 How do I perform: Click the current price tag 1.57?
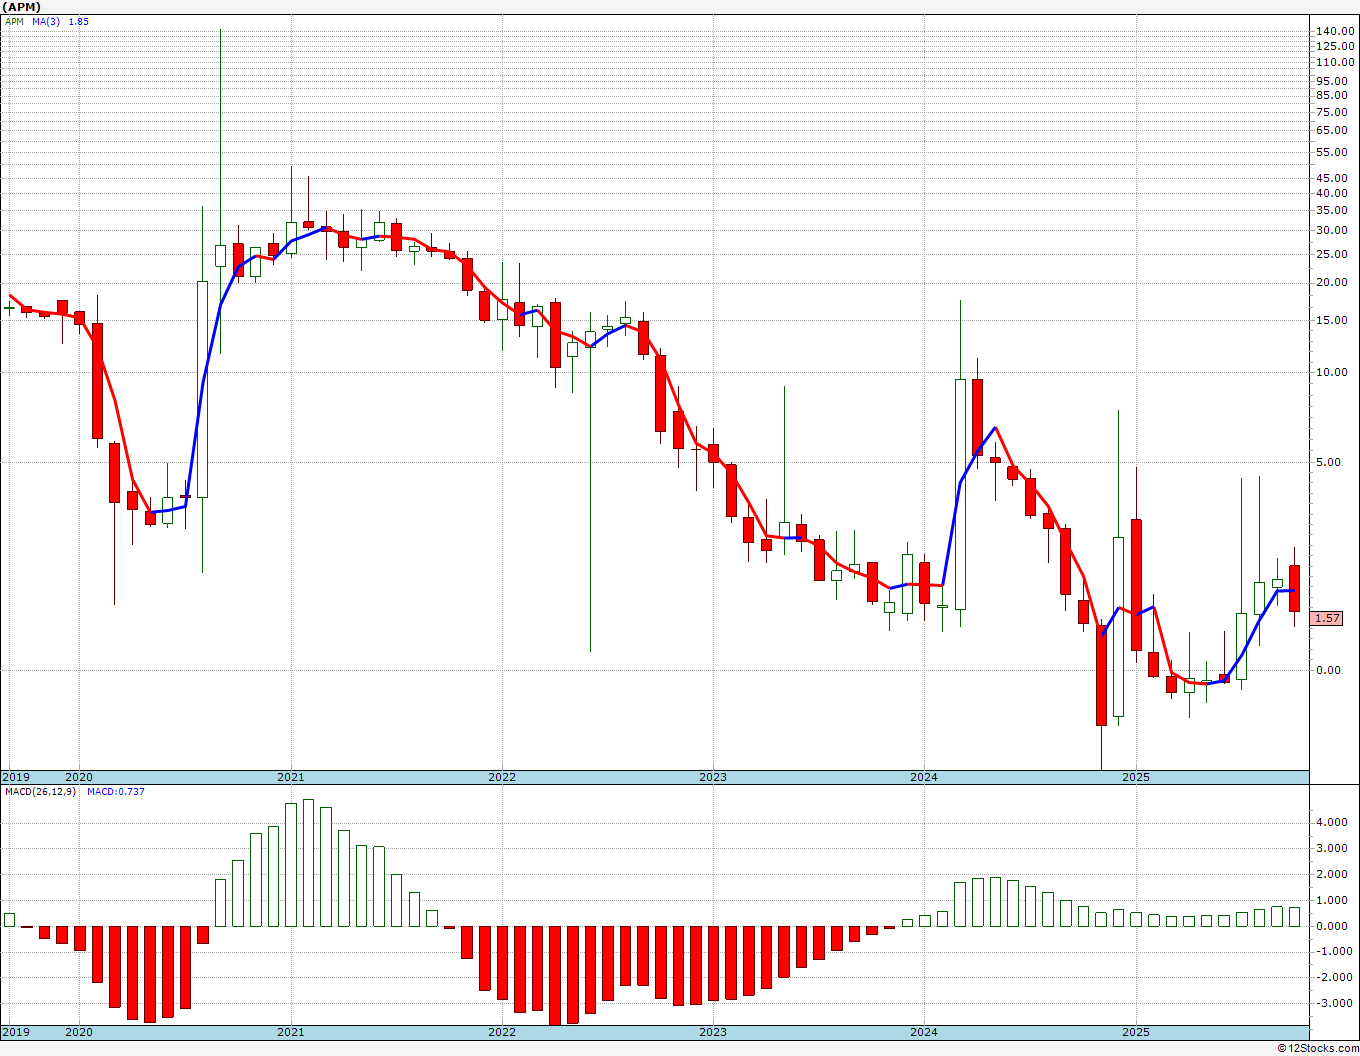[x=1327, y=618]
